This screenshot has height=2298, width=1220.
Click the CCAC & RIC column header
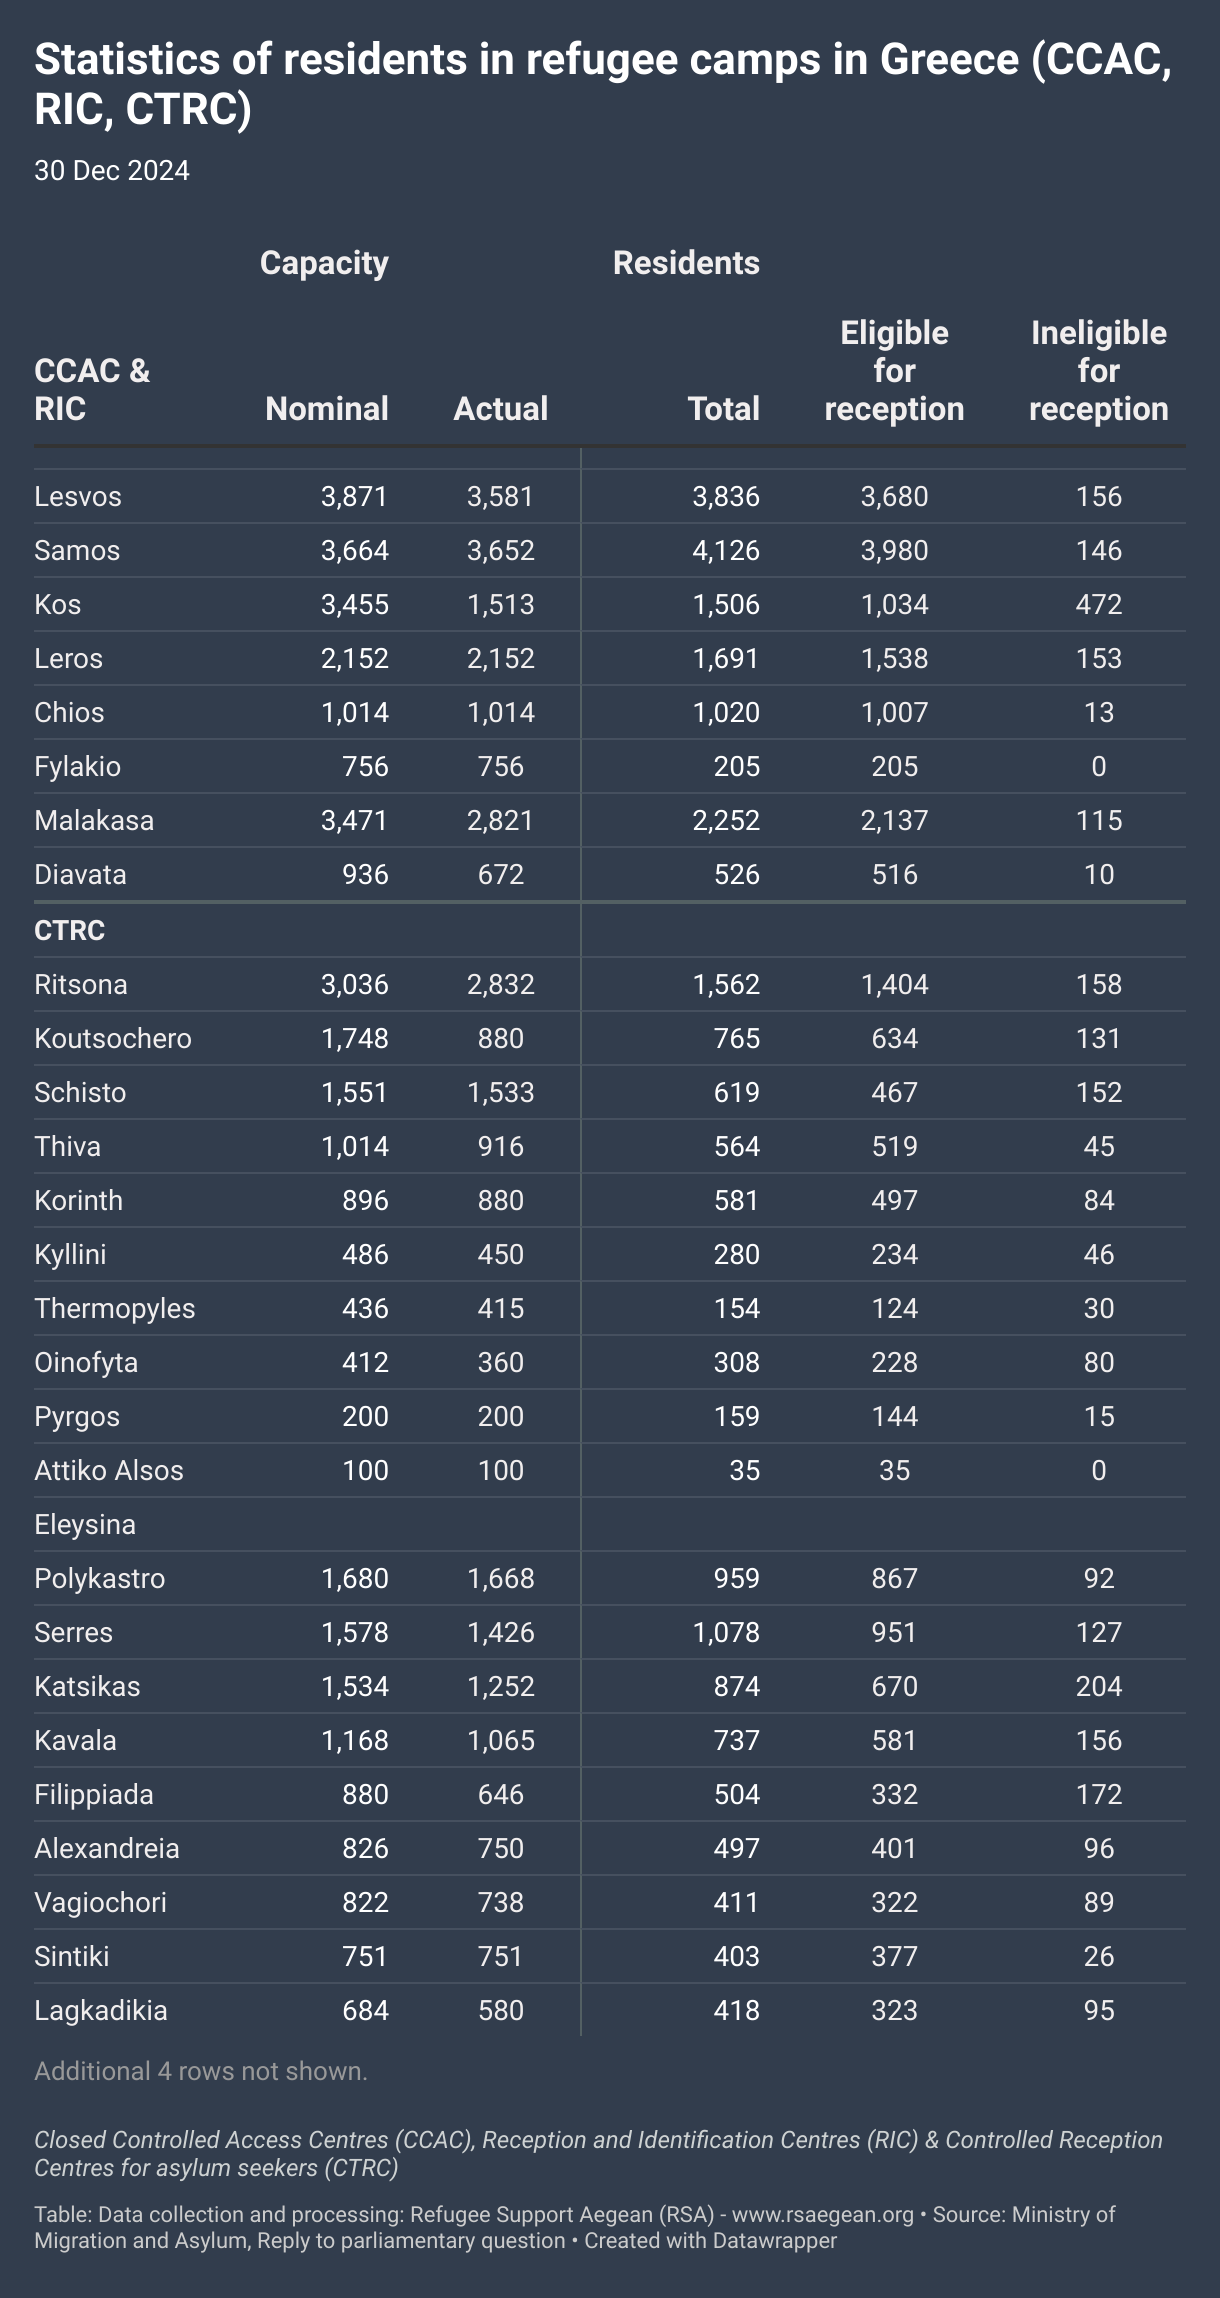pos(92,389)
